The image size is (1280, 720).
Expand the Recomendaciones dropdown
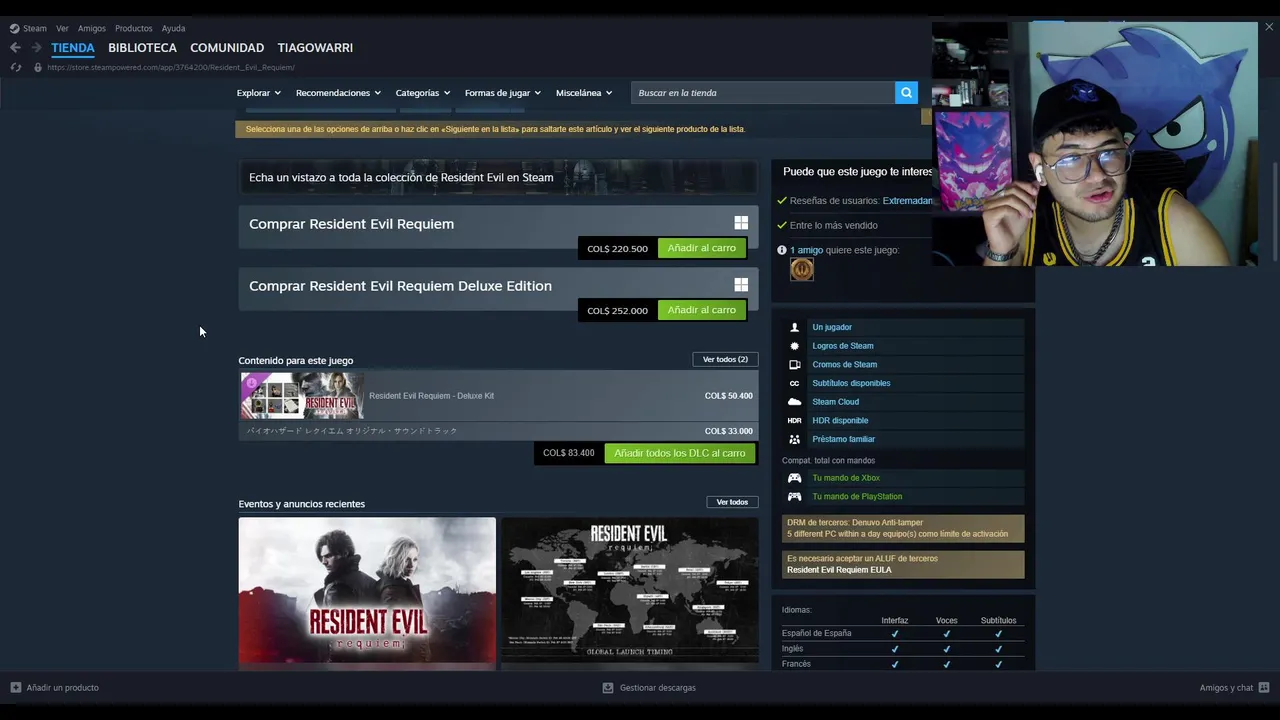337,93
